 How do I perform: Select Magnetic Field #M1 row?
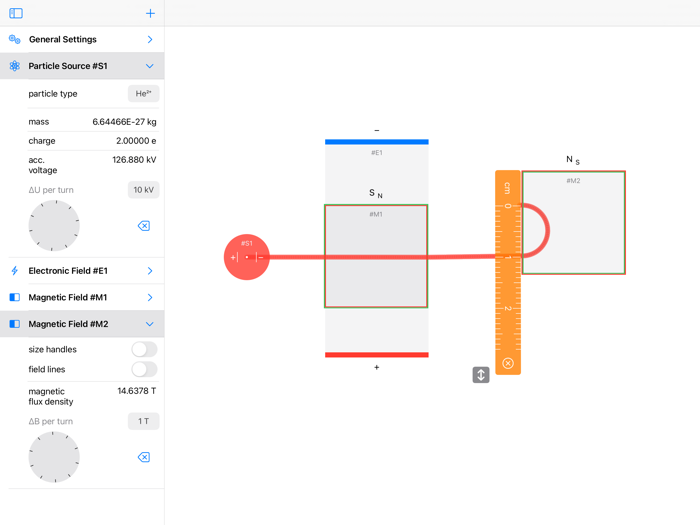(x=82, y=297)
